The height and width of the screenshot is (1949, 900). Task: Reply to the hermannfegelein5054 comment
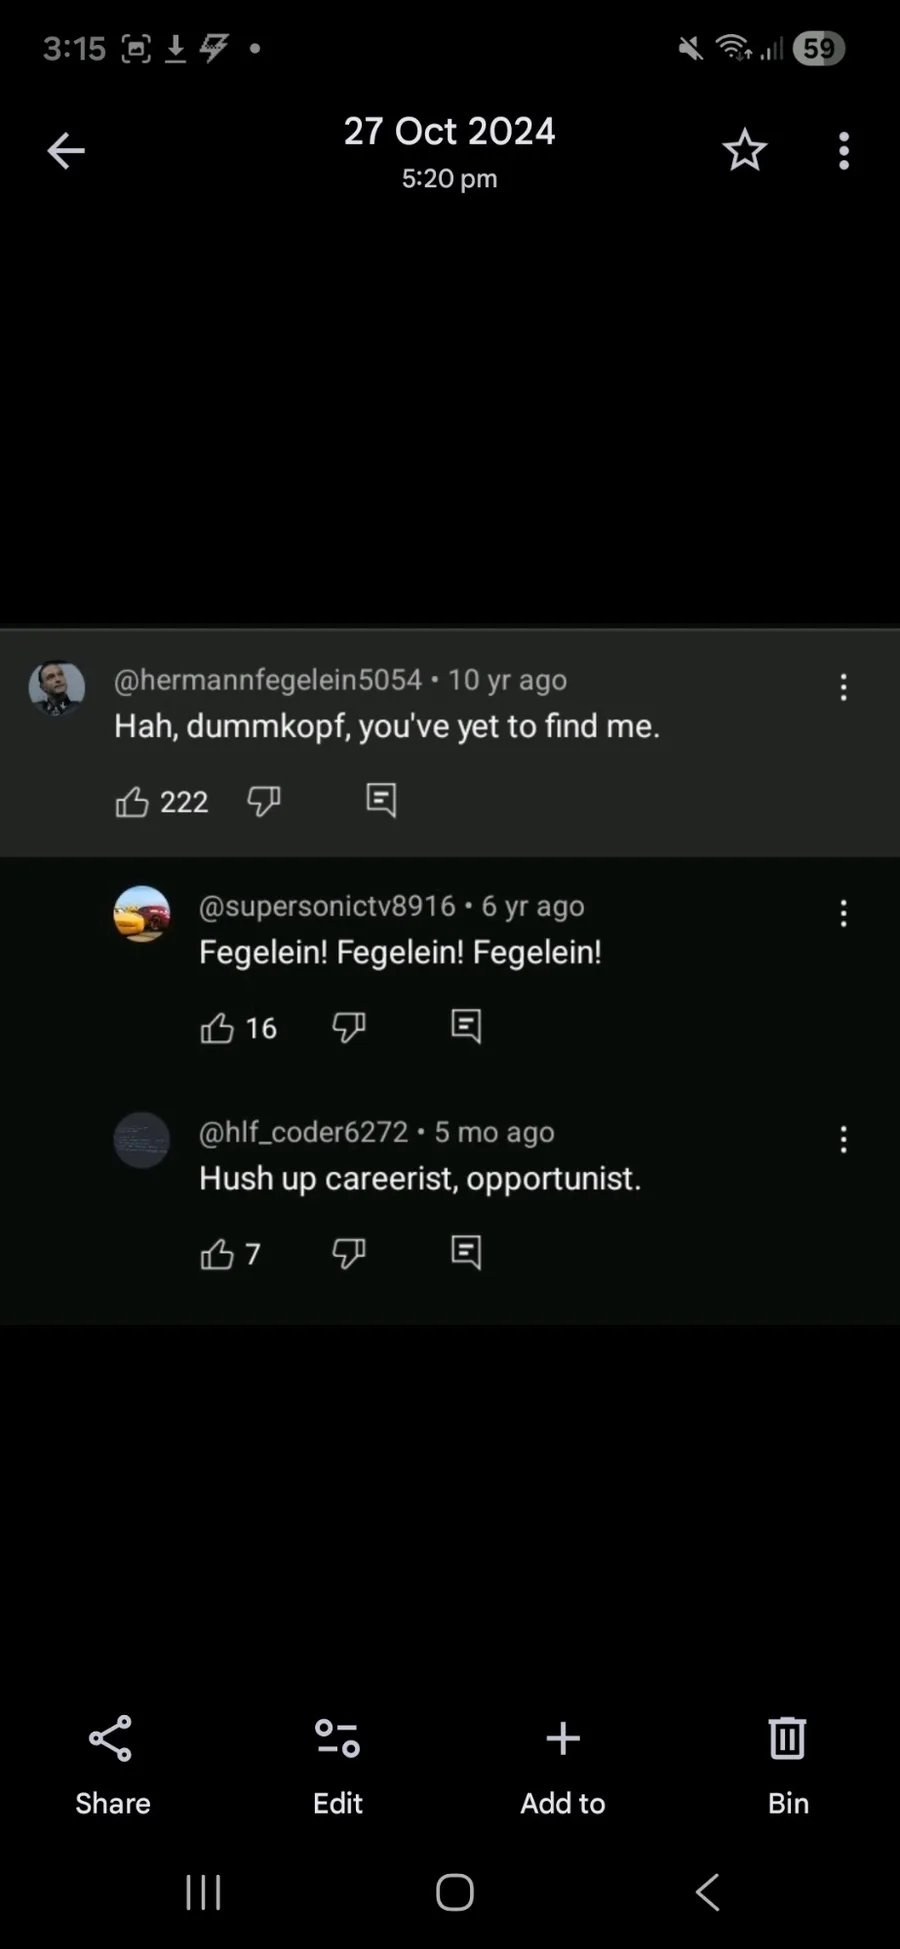pos(381,799)
